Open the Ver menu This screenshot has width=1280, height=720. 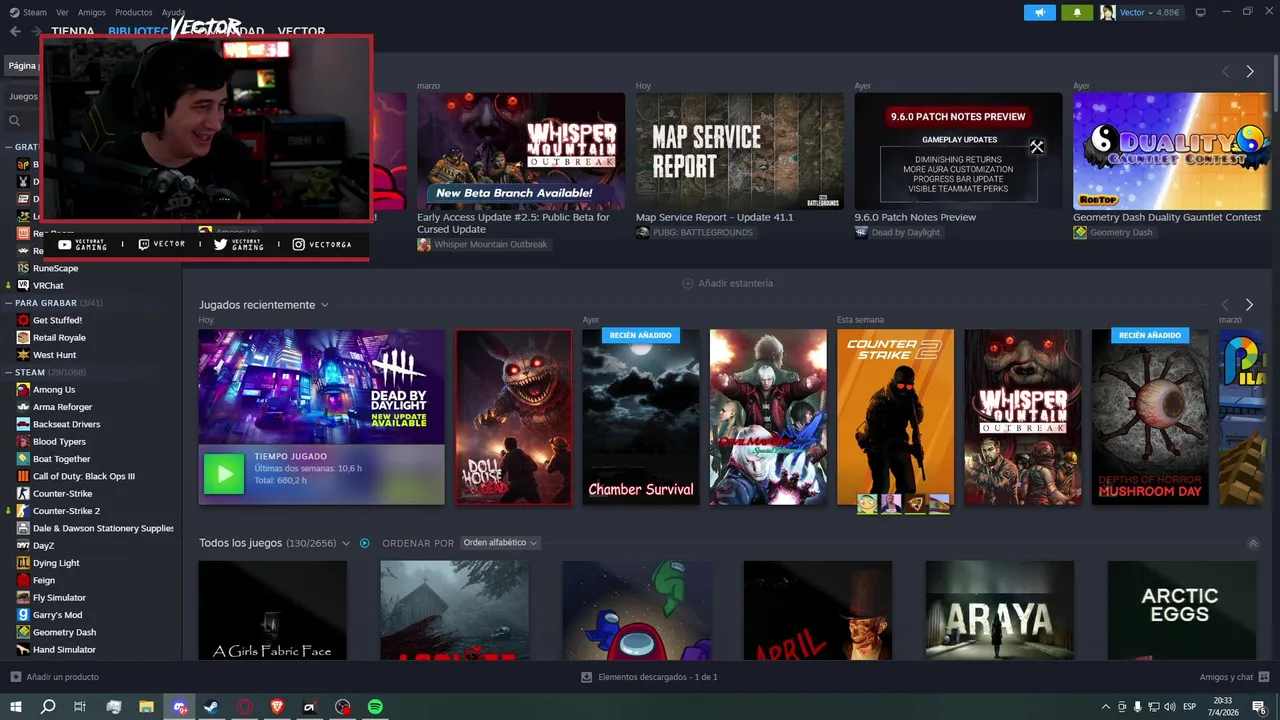tap(63, 12)
